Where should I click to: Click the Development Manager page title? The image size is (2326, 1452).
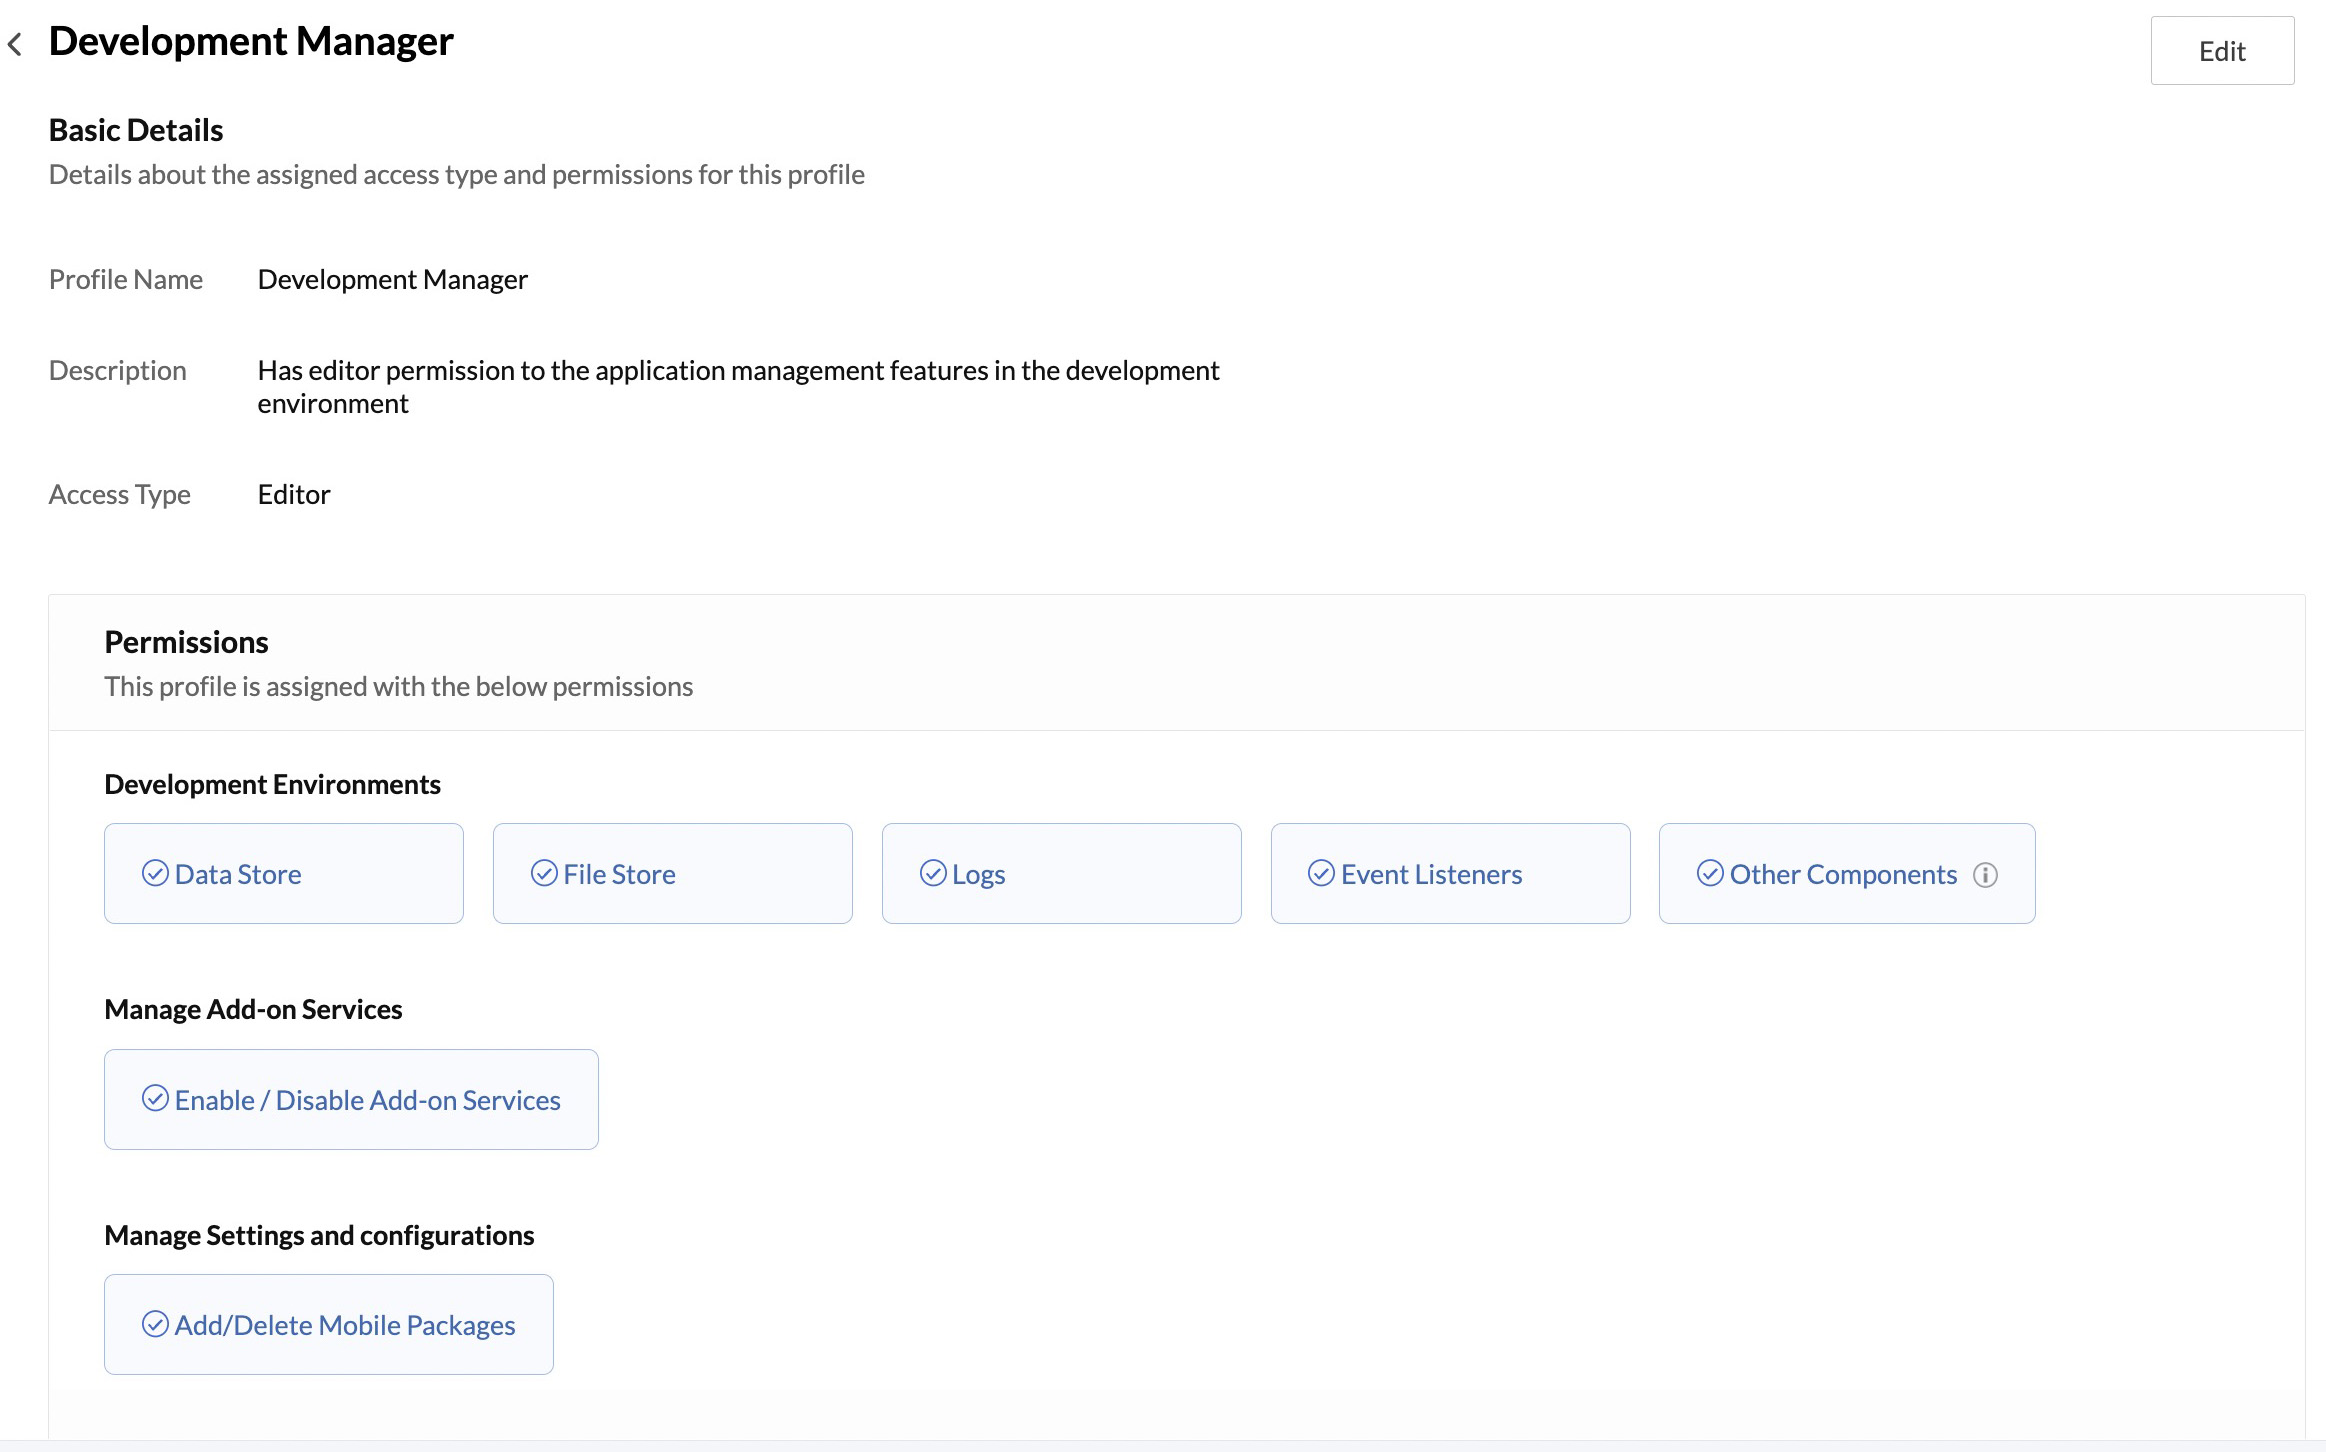[250, 41]
